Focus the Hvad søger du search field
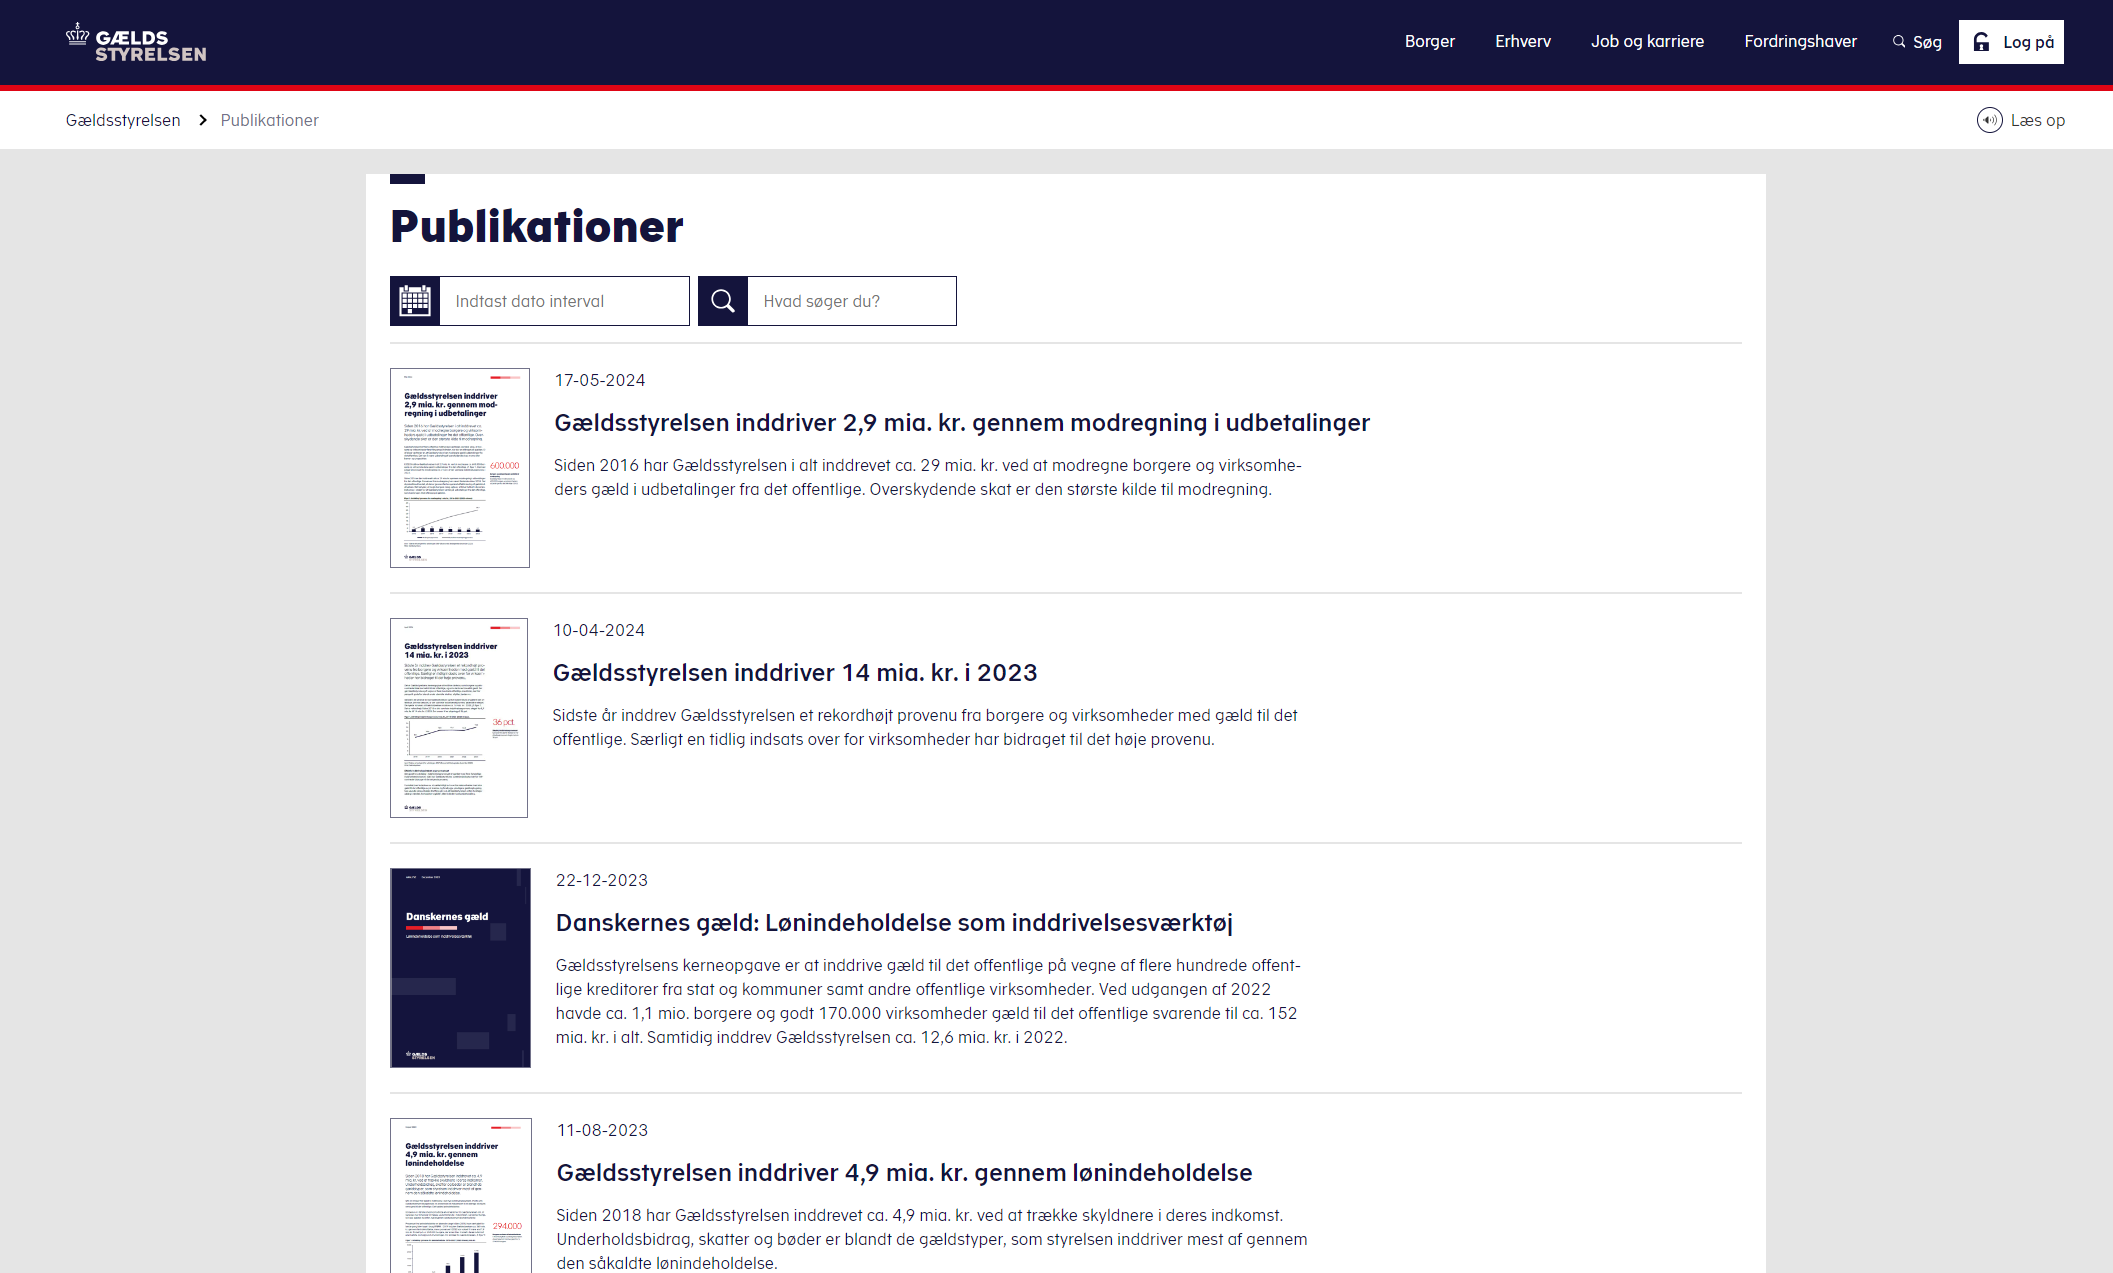Image resolution: width=2113 pixels, height=1273 pixels. tap(851, 301)
